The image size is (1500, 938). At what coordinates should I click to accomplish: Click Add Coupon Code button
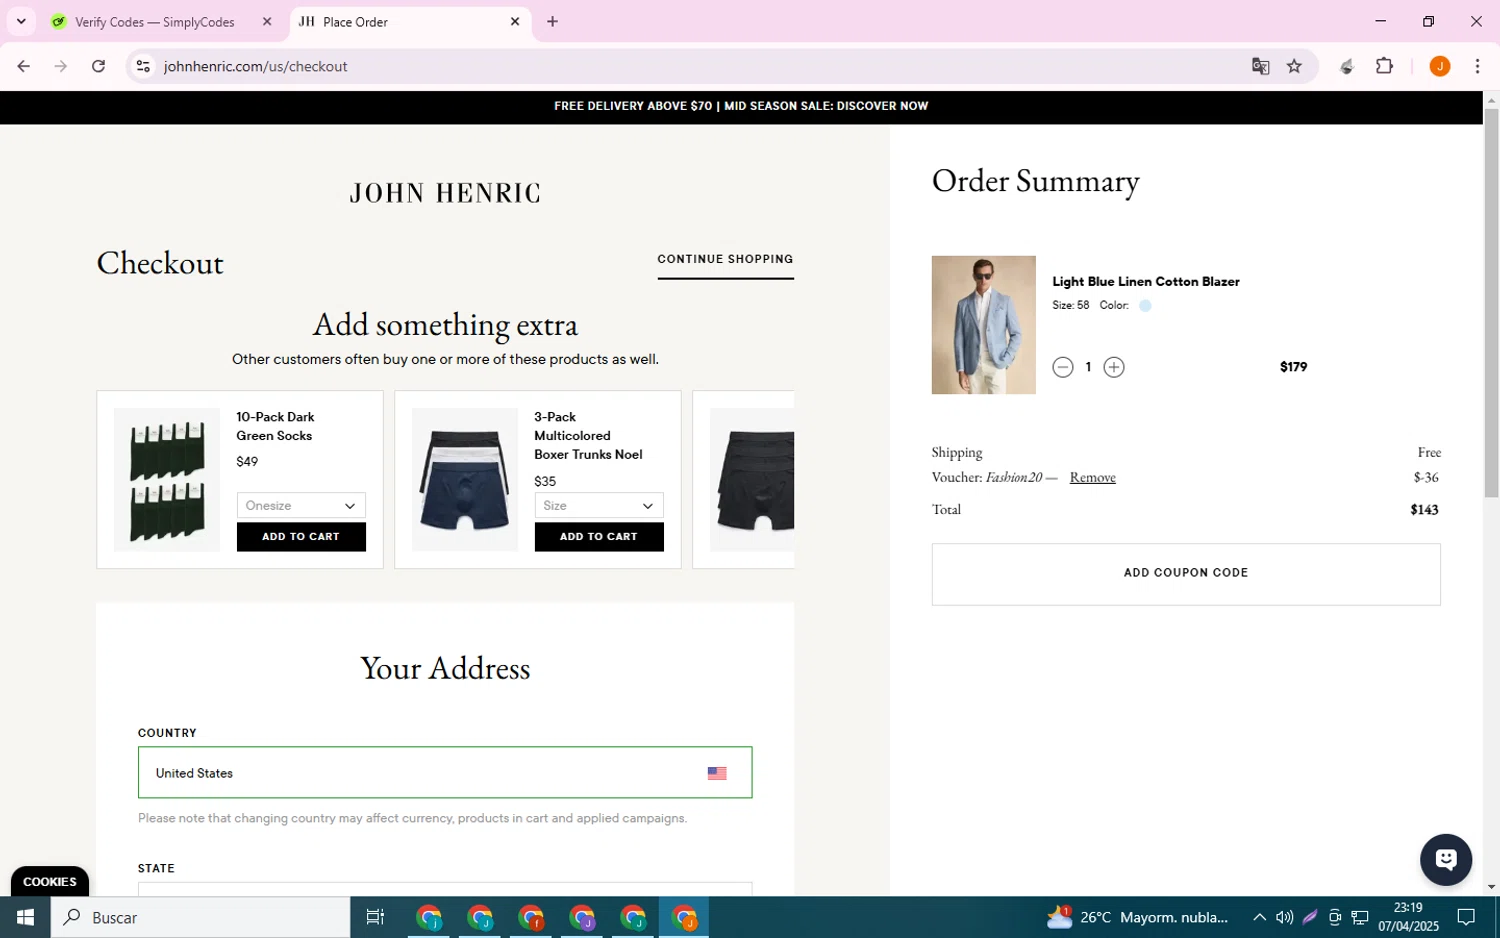(x=1186, y=575)
